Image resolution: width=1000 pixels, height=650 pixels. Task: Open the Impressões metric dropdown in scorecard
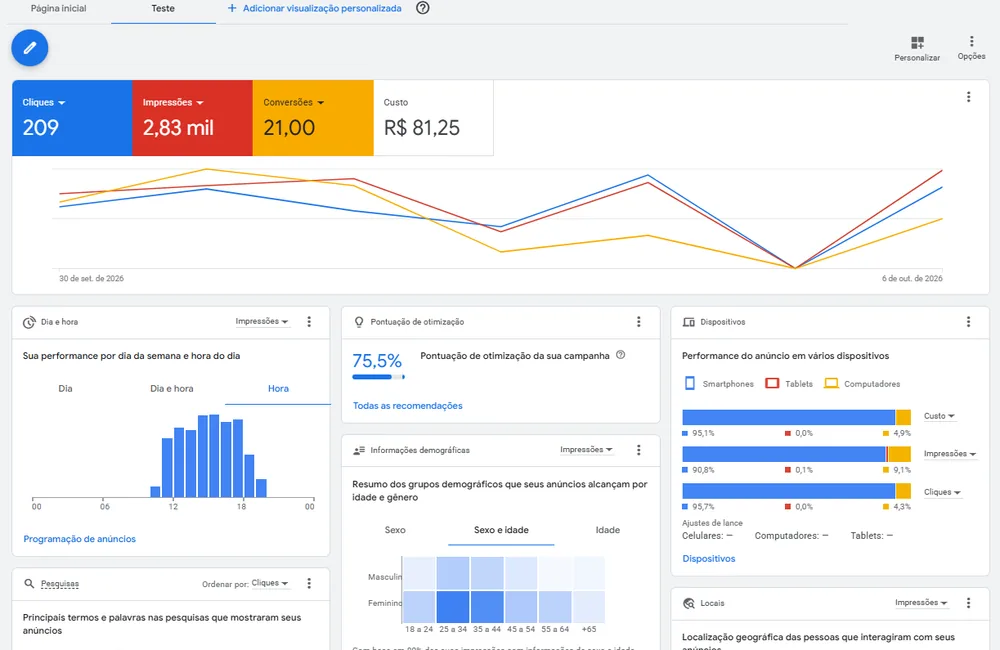(173, 102)
